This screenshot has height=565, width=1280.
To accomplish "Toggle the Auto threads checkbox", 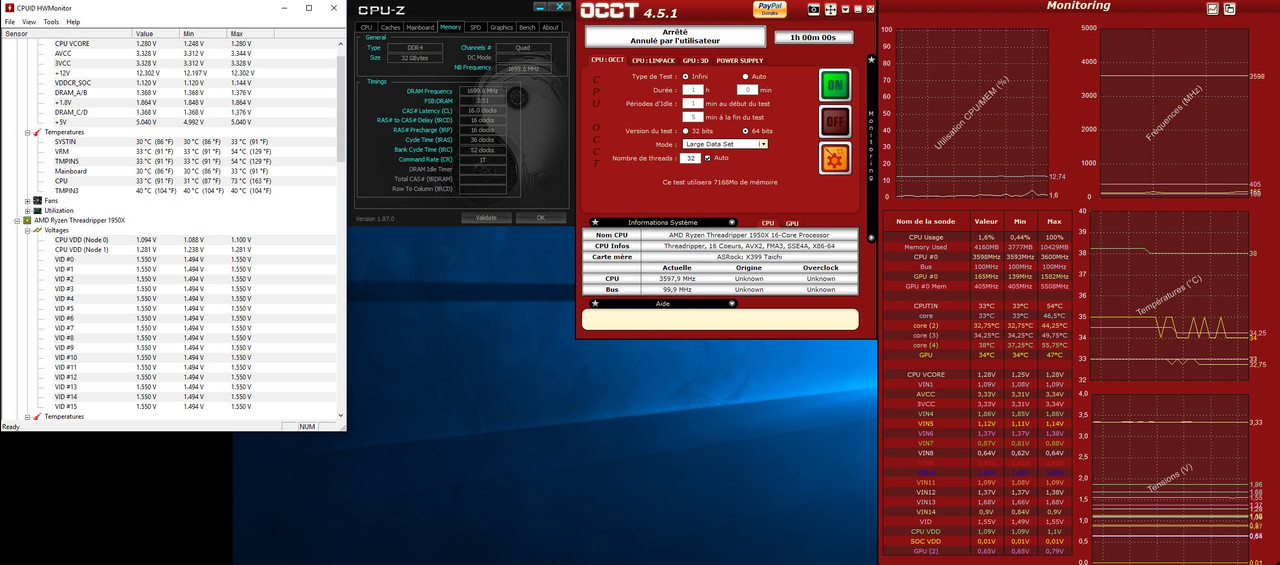I will pos(708,158).
